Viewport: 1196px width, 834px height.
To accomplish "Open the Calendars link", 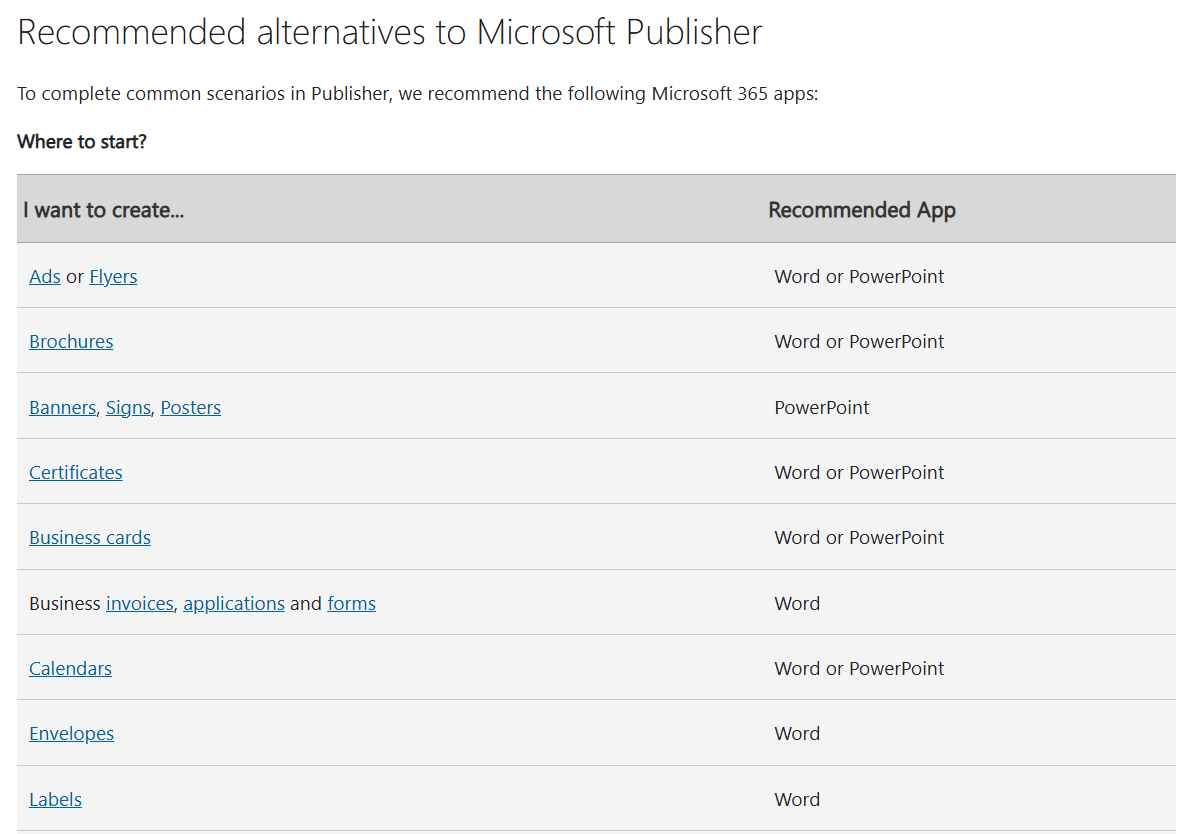I will click(70, 668).
